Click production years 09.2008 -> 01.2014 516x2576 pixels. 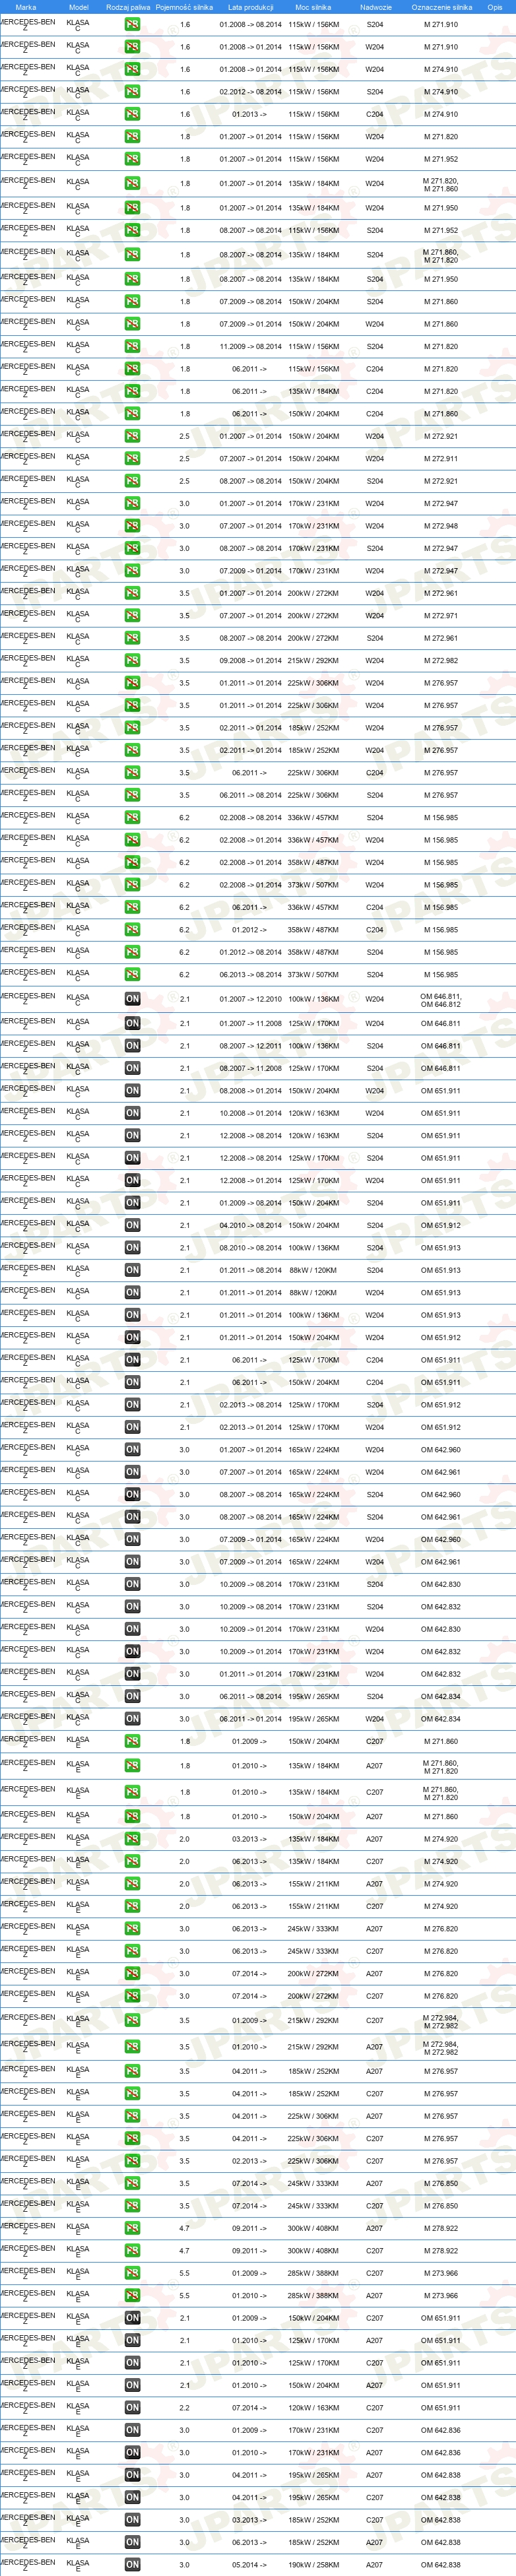pyautogui.click(x=250, y=661)
